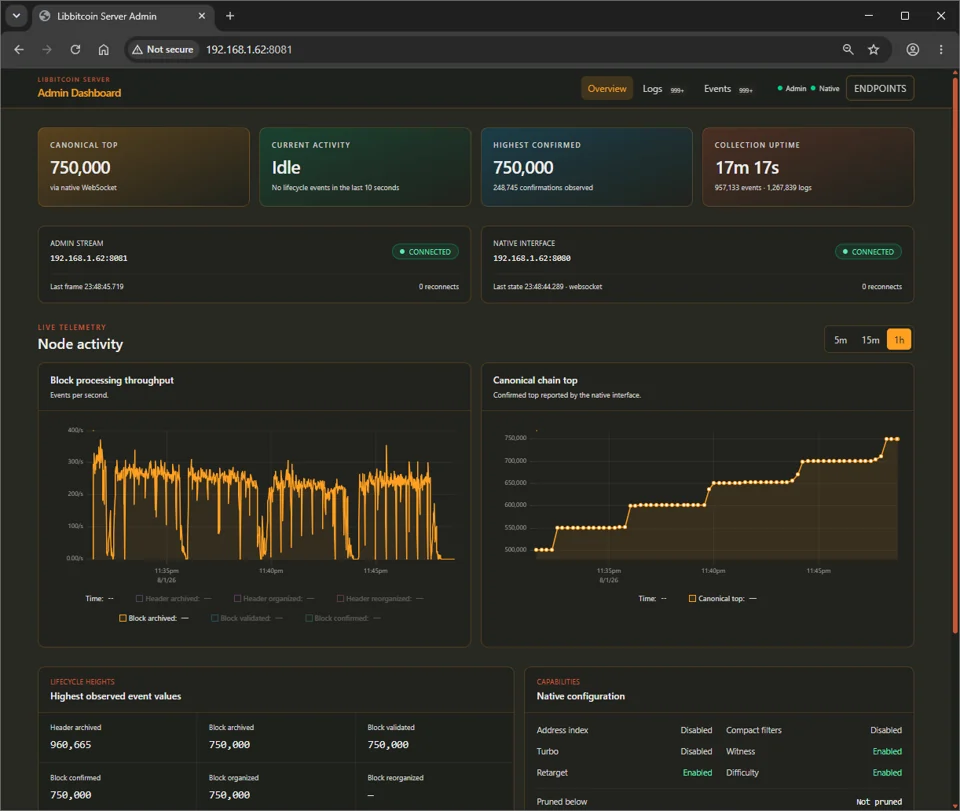This screenshot has width=960, height=811.
Task: Click the Header archived value 960,665
Action: click(x=70, y=745)
